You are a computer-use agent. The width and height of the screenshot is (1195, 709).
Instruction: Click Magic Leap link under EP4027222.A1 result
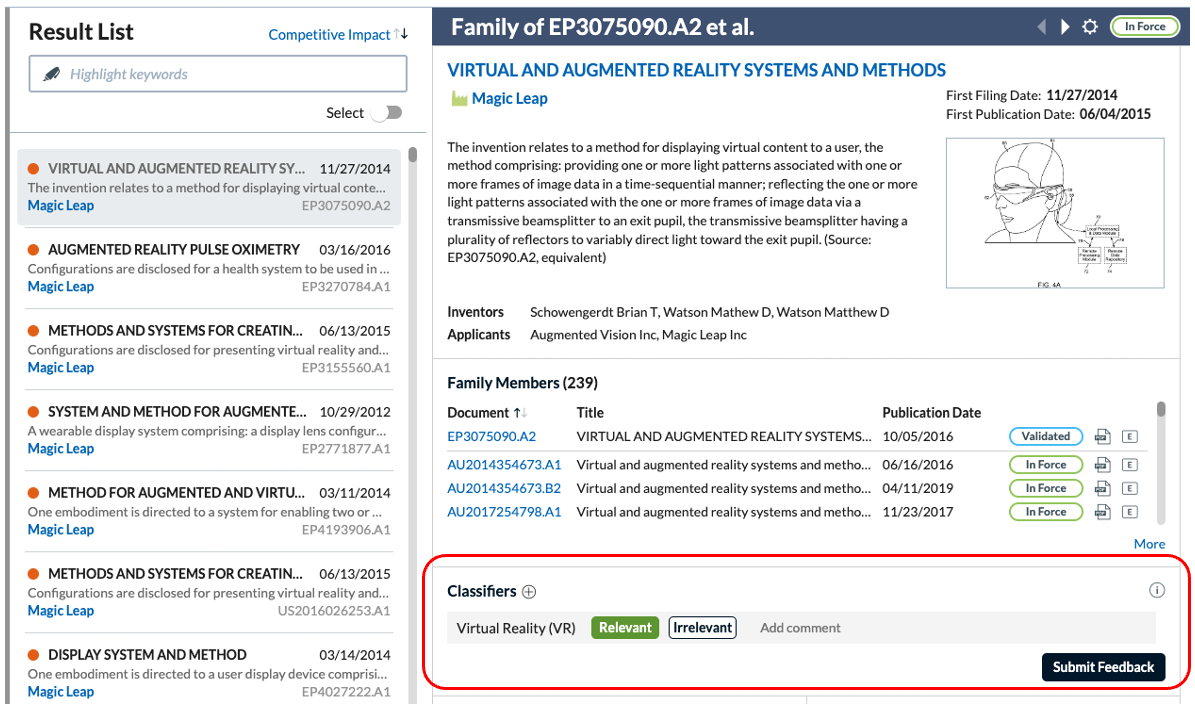click(x=61, y=692)
